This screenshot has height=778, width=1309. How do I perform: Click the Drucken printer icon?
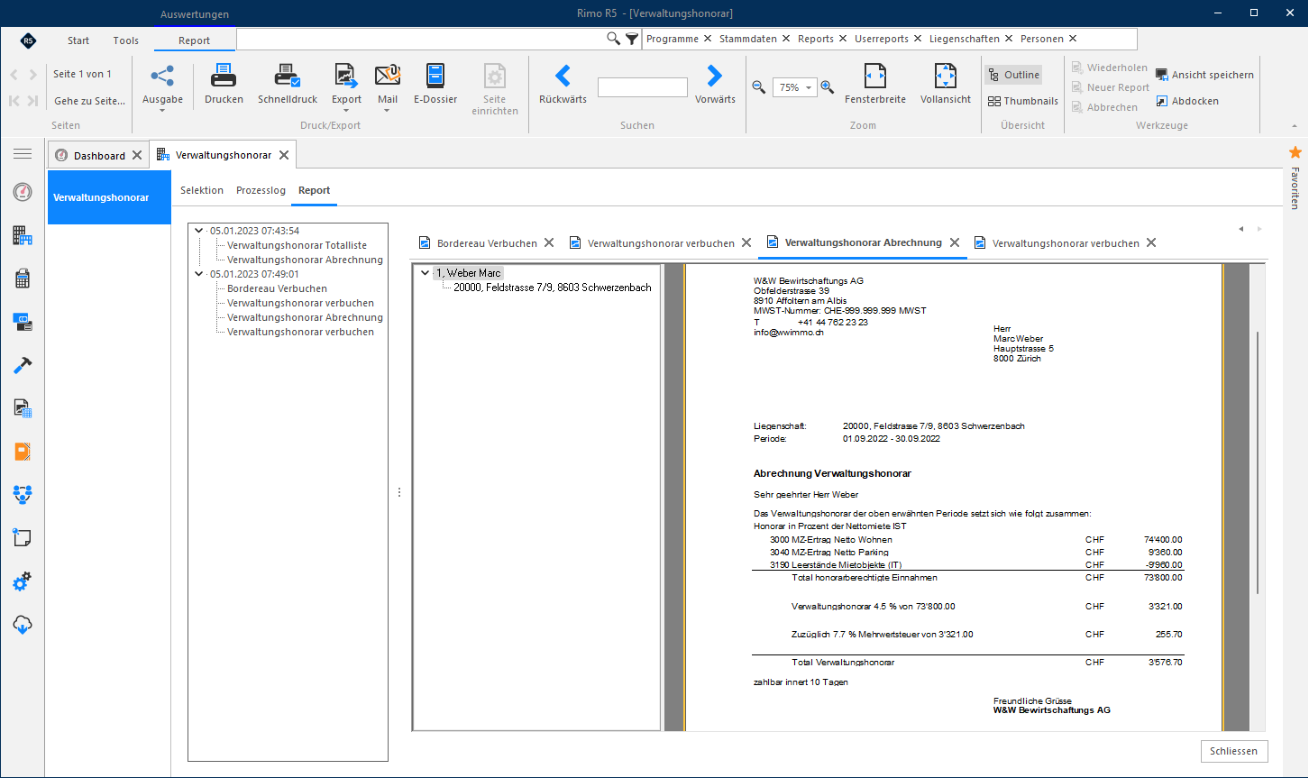(x=223, y=76)
